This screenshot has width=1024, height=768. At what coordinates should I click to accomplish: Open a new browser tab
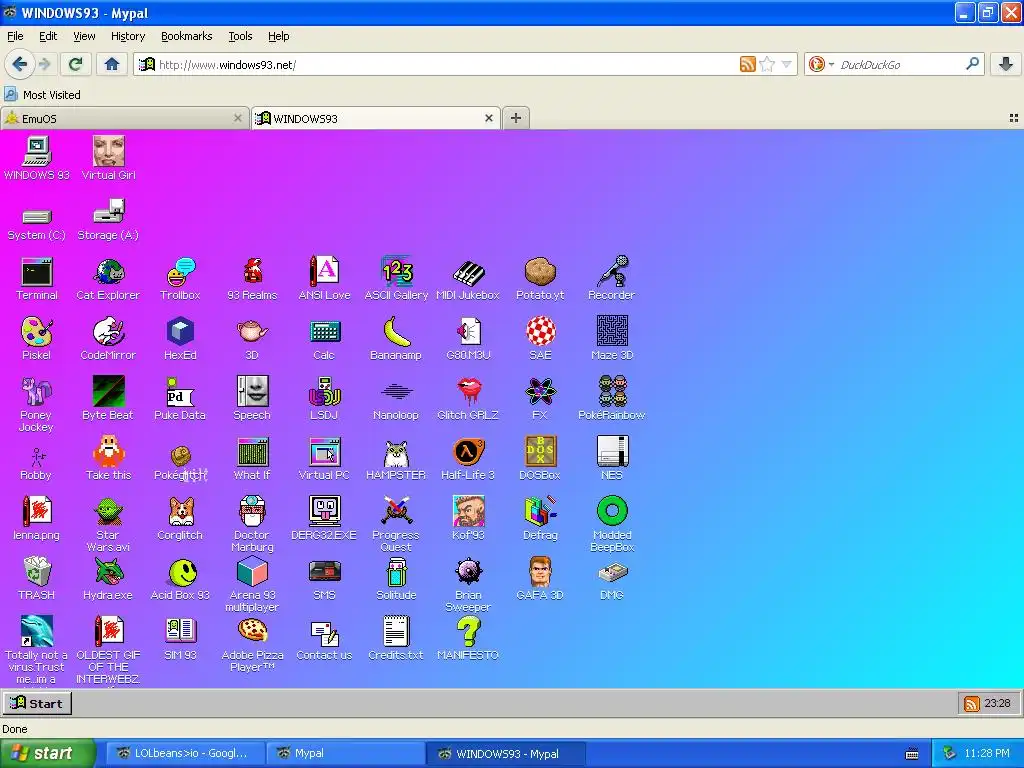[515, 118]
